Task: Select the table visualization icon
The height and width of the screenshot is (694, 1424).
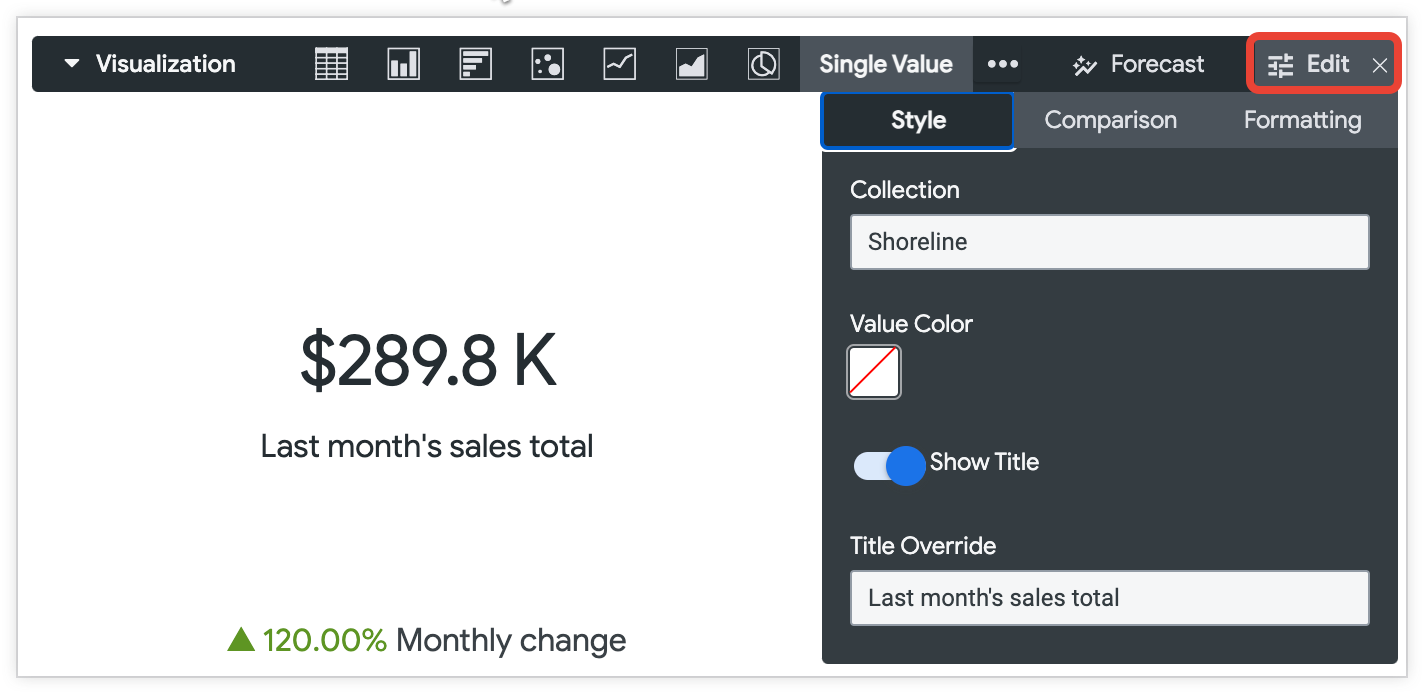Action: tap(330, 63)
